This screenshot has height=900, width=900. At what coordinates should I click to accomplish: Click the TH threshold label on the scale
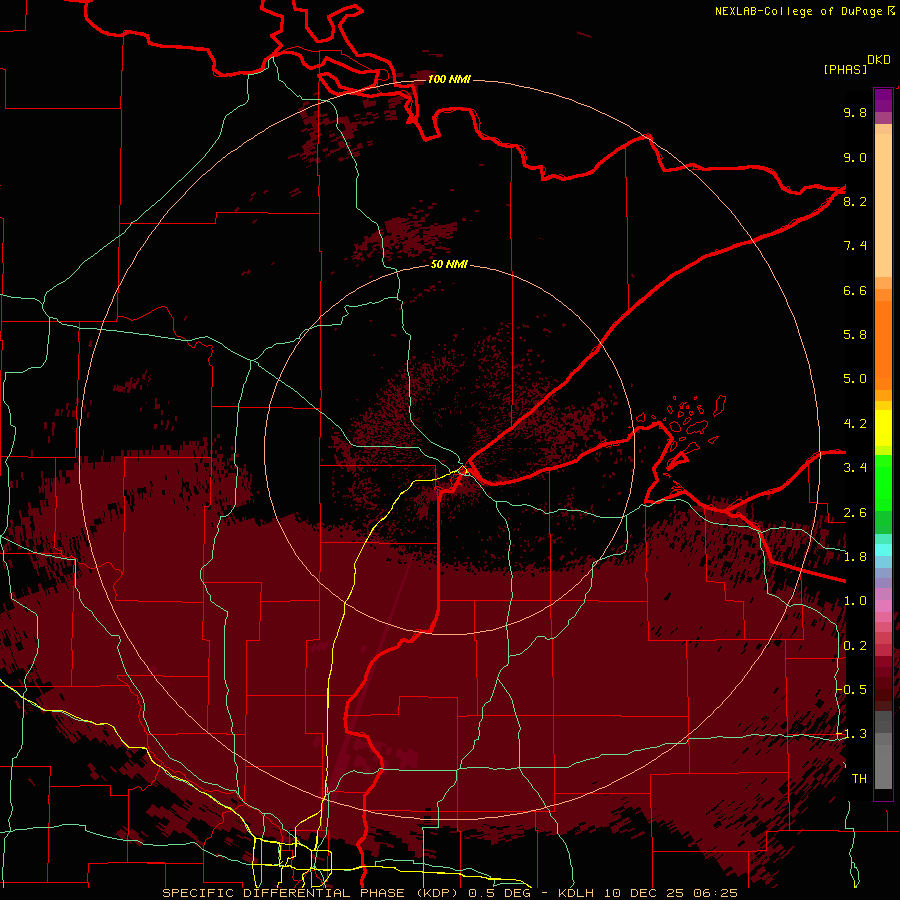pyautogui.click(x=859, y=779)
